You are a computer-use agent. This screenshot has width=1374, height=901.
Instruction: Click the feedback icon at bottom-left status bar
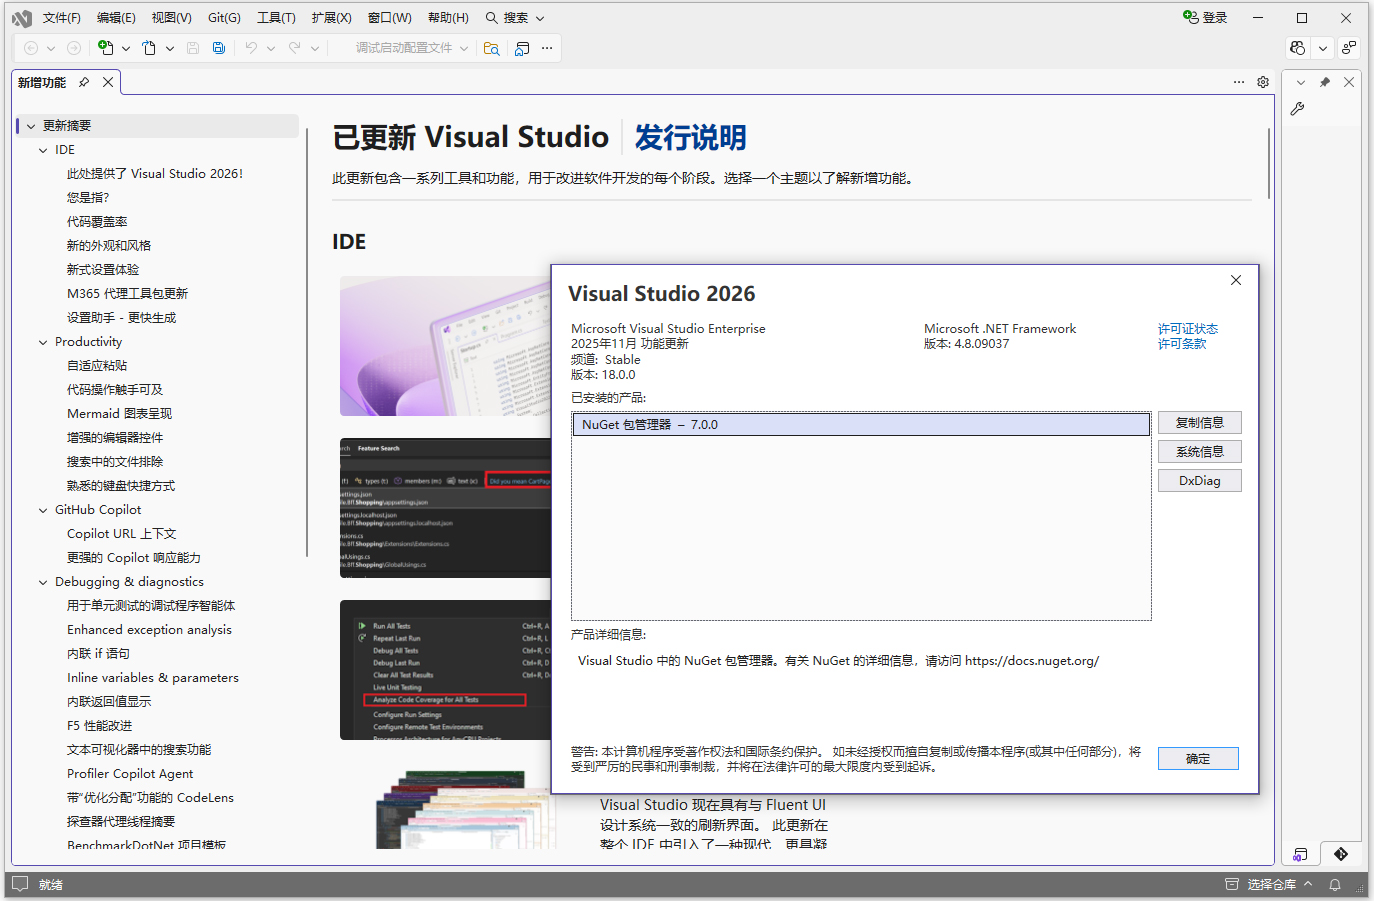tap(20, 884)
